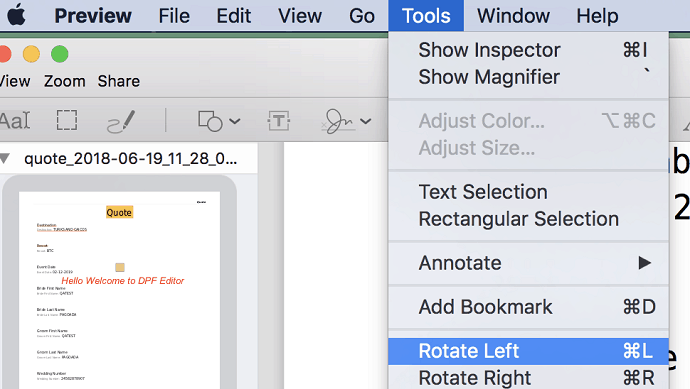Screen dimensions: 690x389
Task: Click the View toolbar label under window buttons
Action: point(15,81)
